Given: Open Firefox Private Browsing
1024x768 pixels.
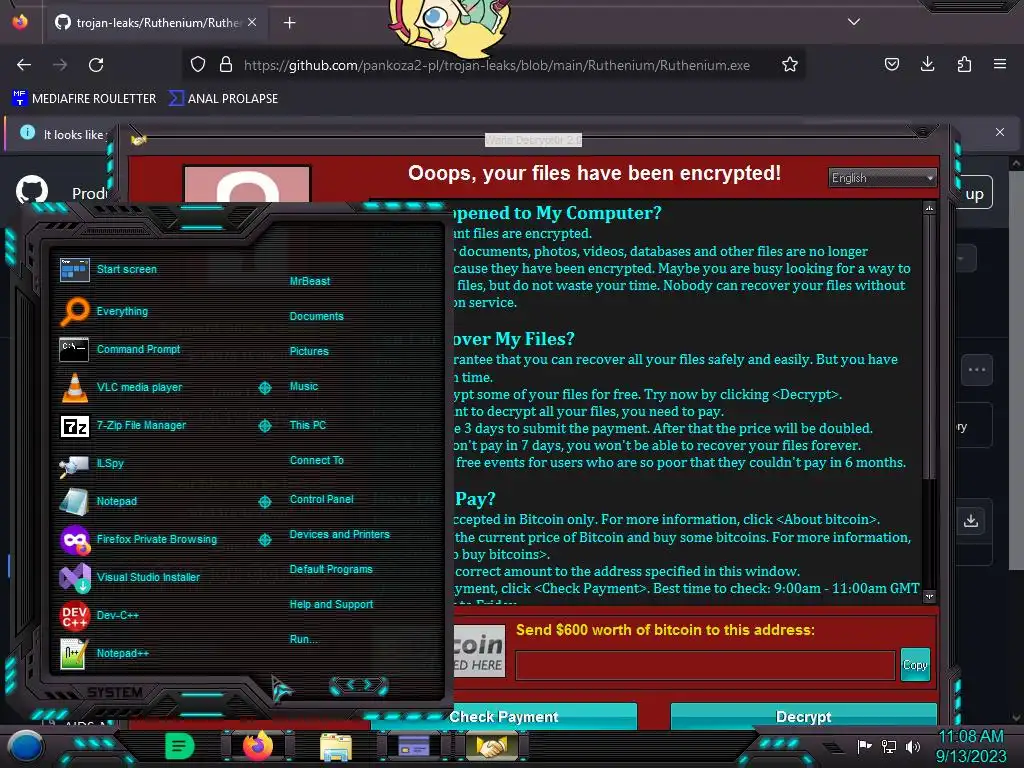Looking at the screenshot, I should [x=138, y=539].
